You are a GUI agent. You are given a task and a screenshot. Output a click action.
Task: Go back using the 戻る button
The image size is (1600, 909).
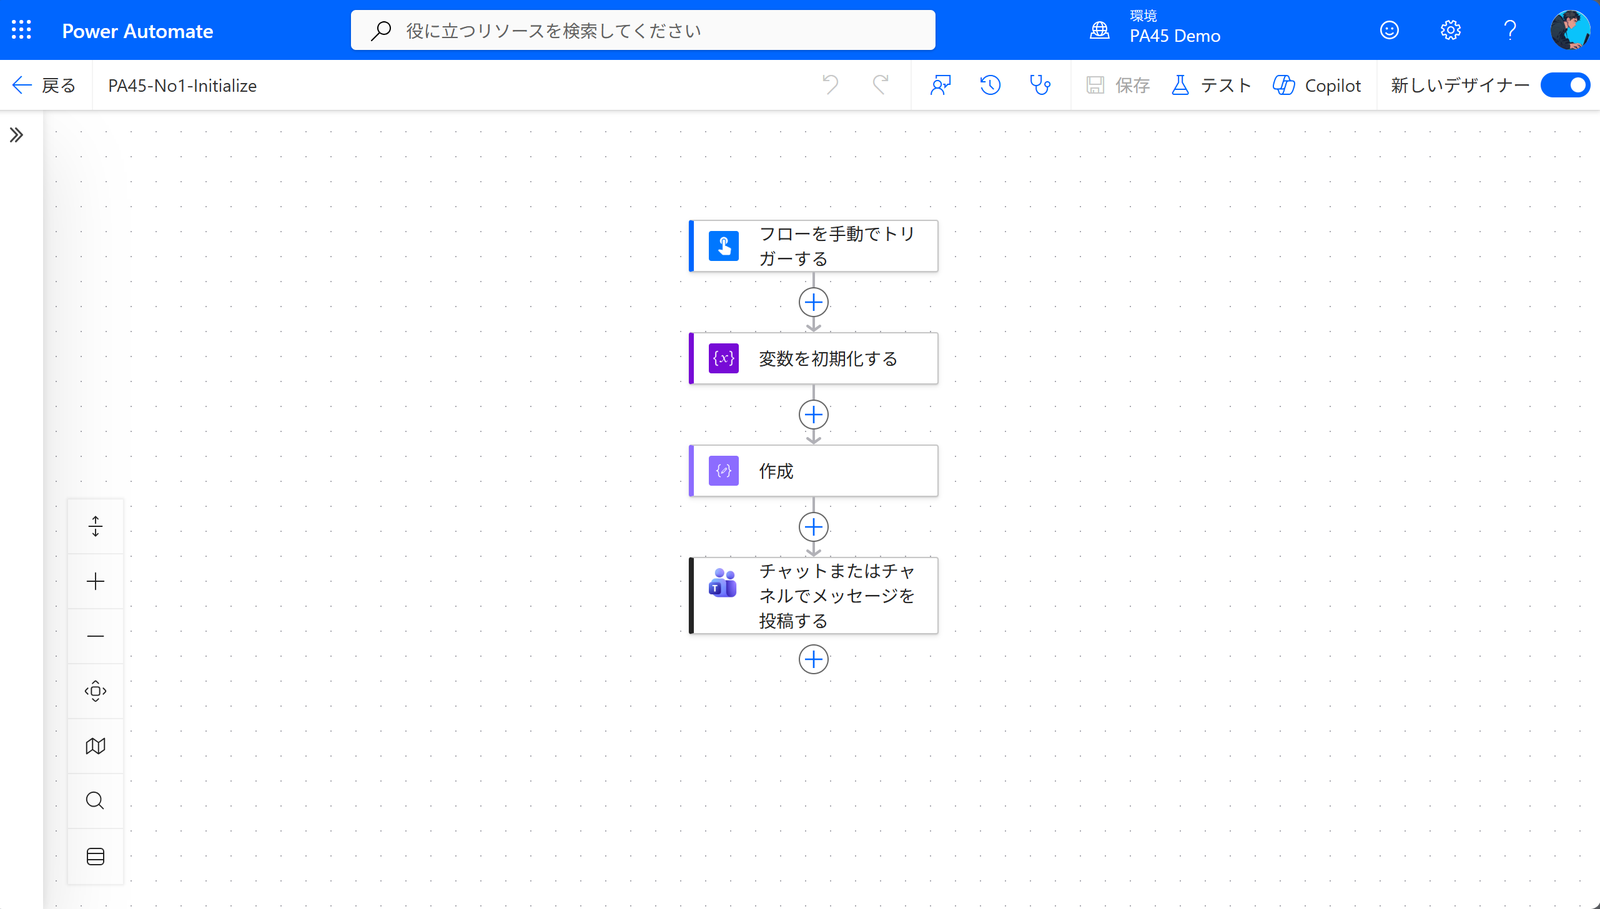(x=44, y=85)
